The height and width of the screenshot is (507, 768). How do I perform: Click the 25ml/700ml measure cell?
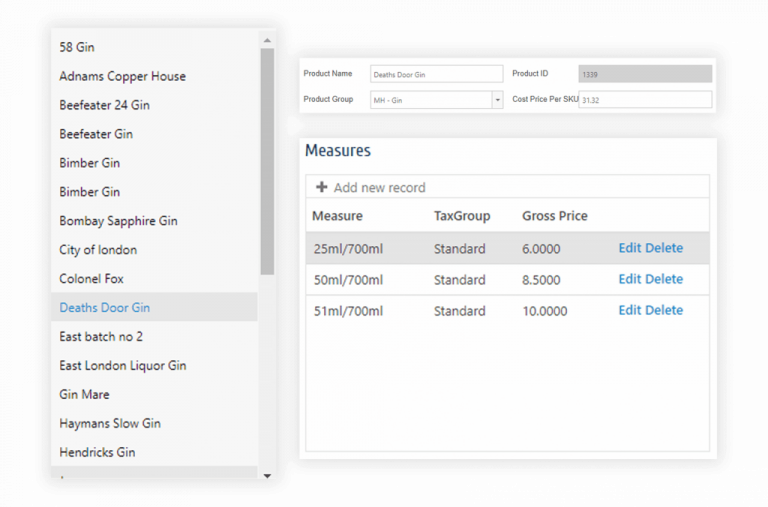tap(348, 249)
